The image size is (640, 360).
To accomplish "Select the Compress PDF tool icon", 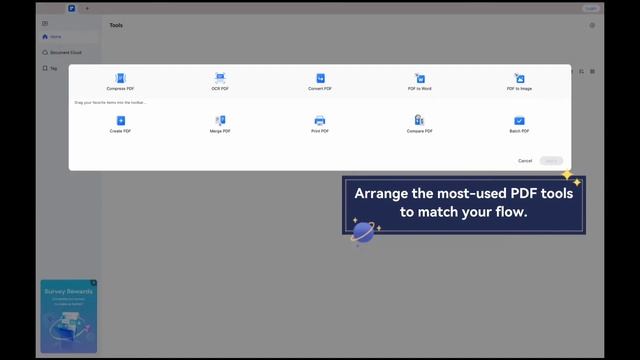I will coord(120,78).
